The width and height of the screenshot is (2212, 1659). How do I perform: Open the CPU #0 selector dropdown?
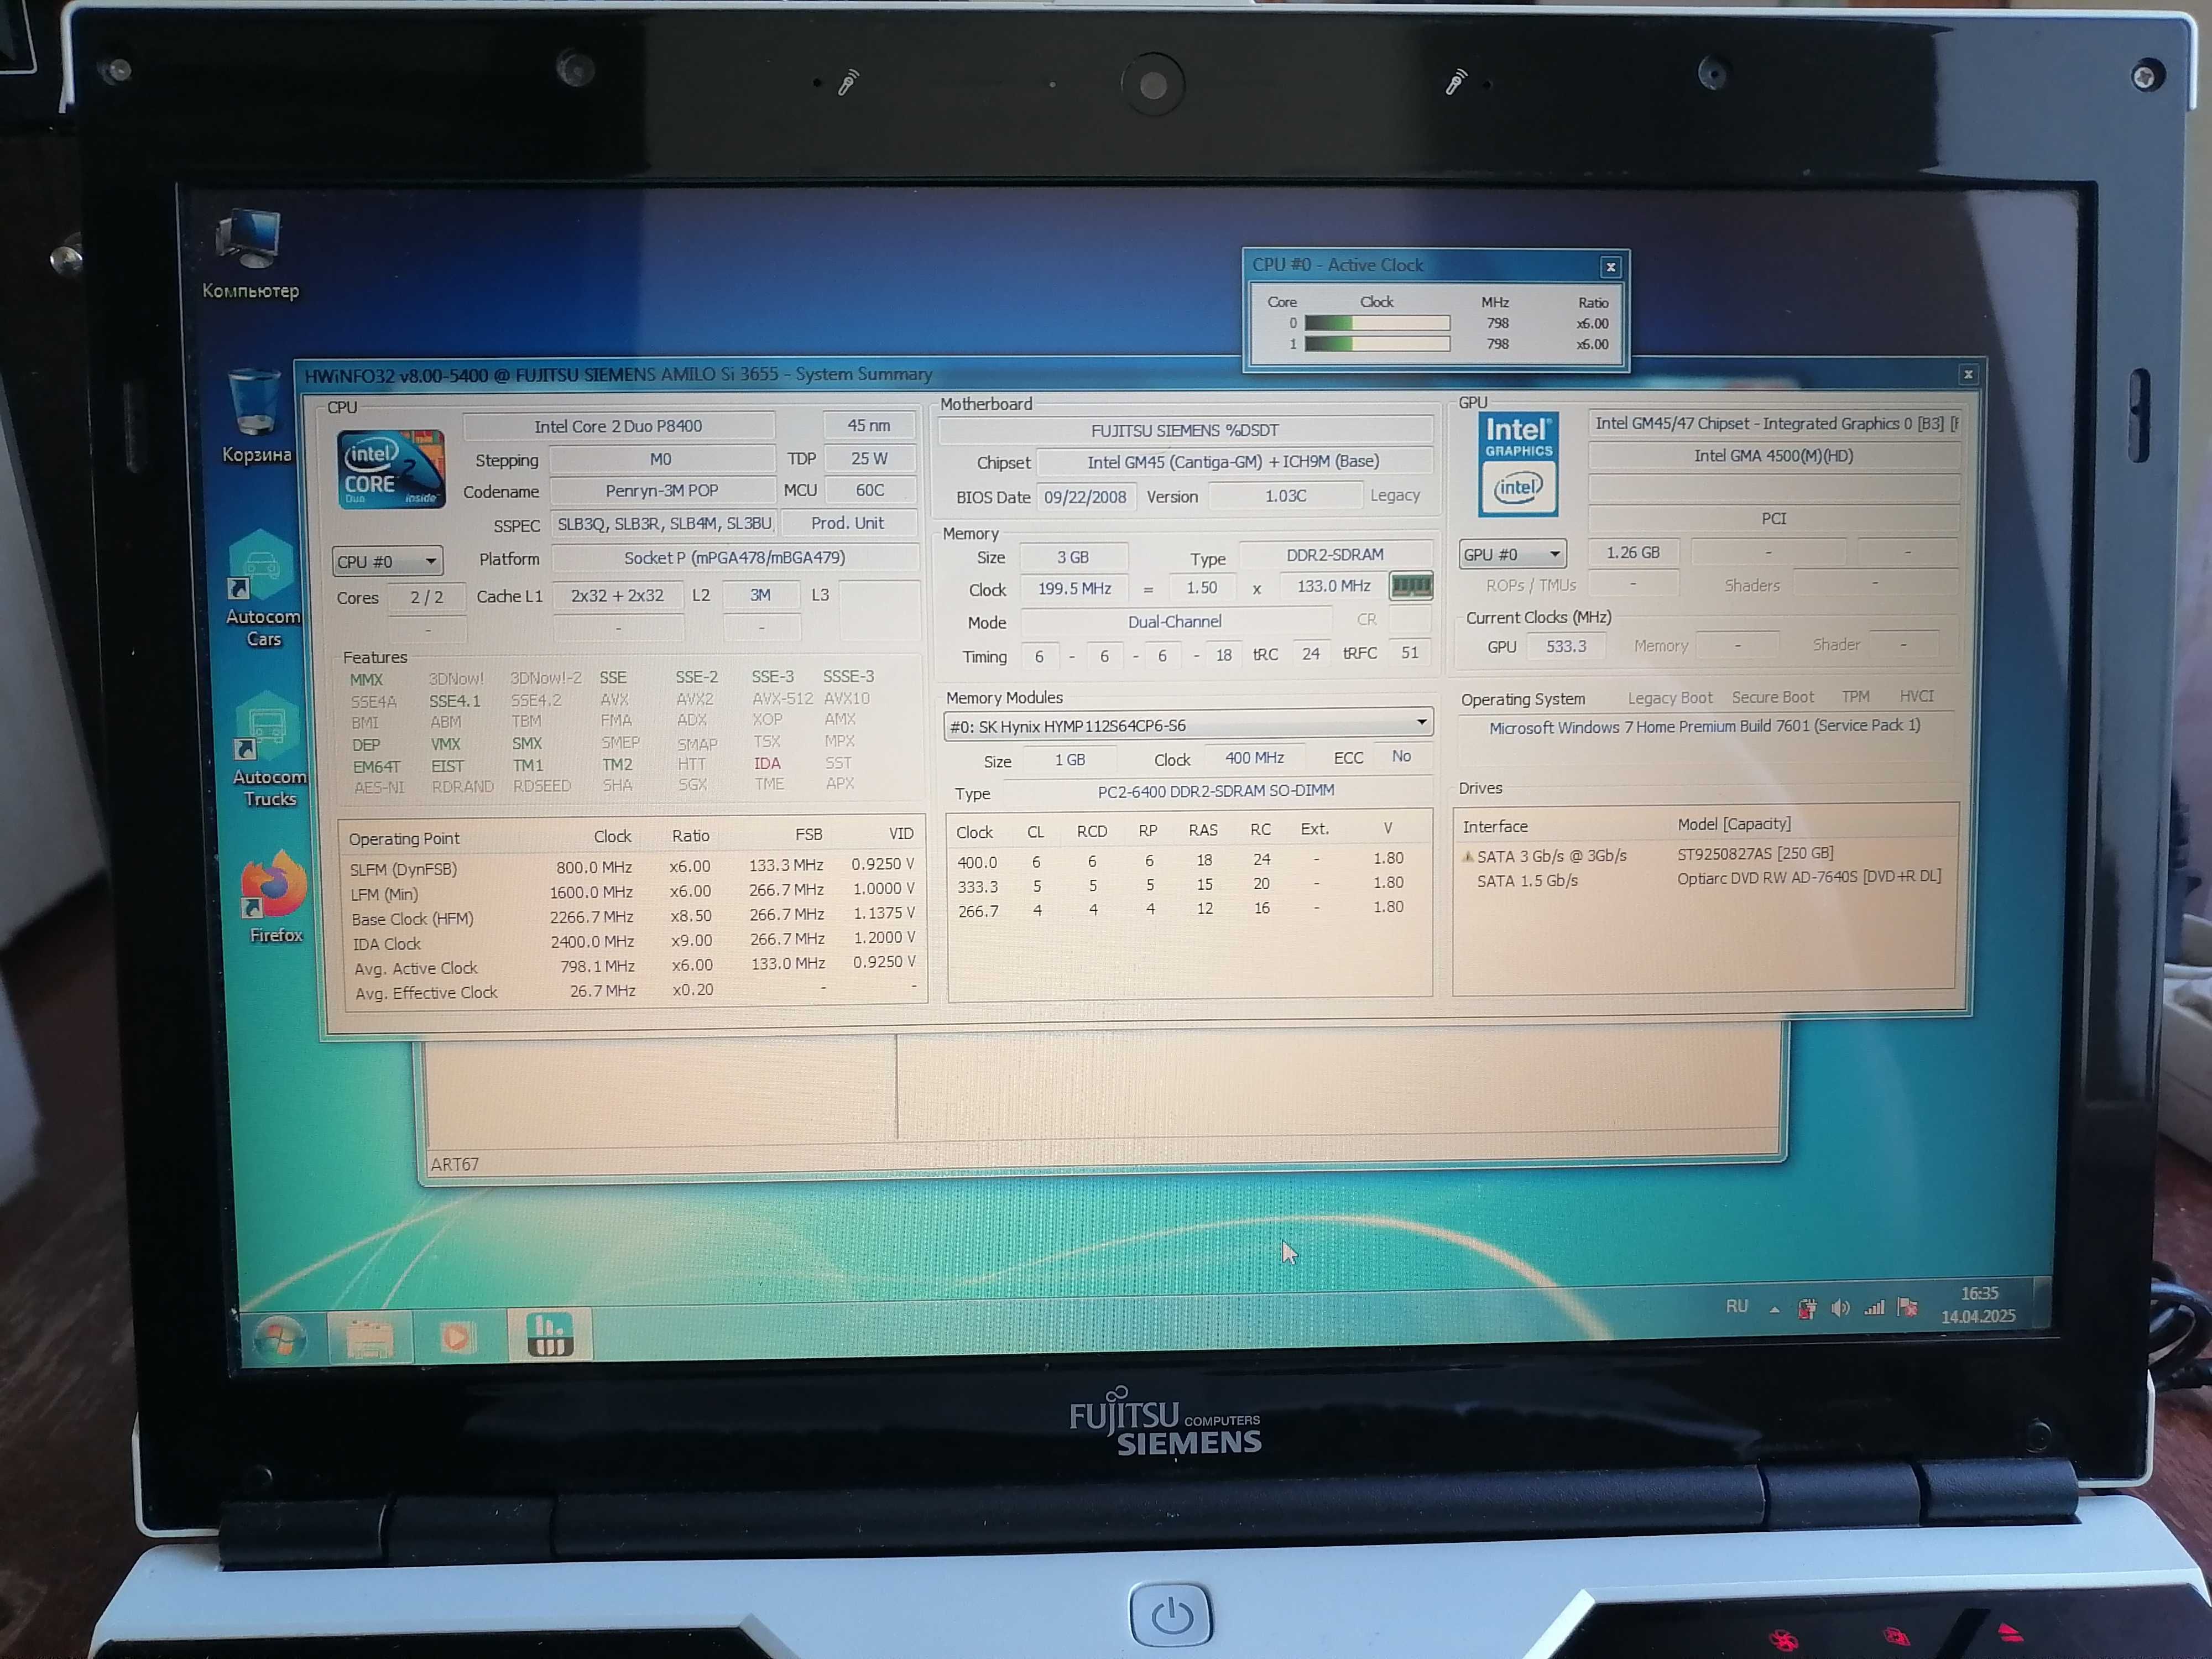click(387, 561)
